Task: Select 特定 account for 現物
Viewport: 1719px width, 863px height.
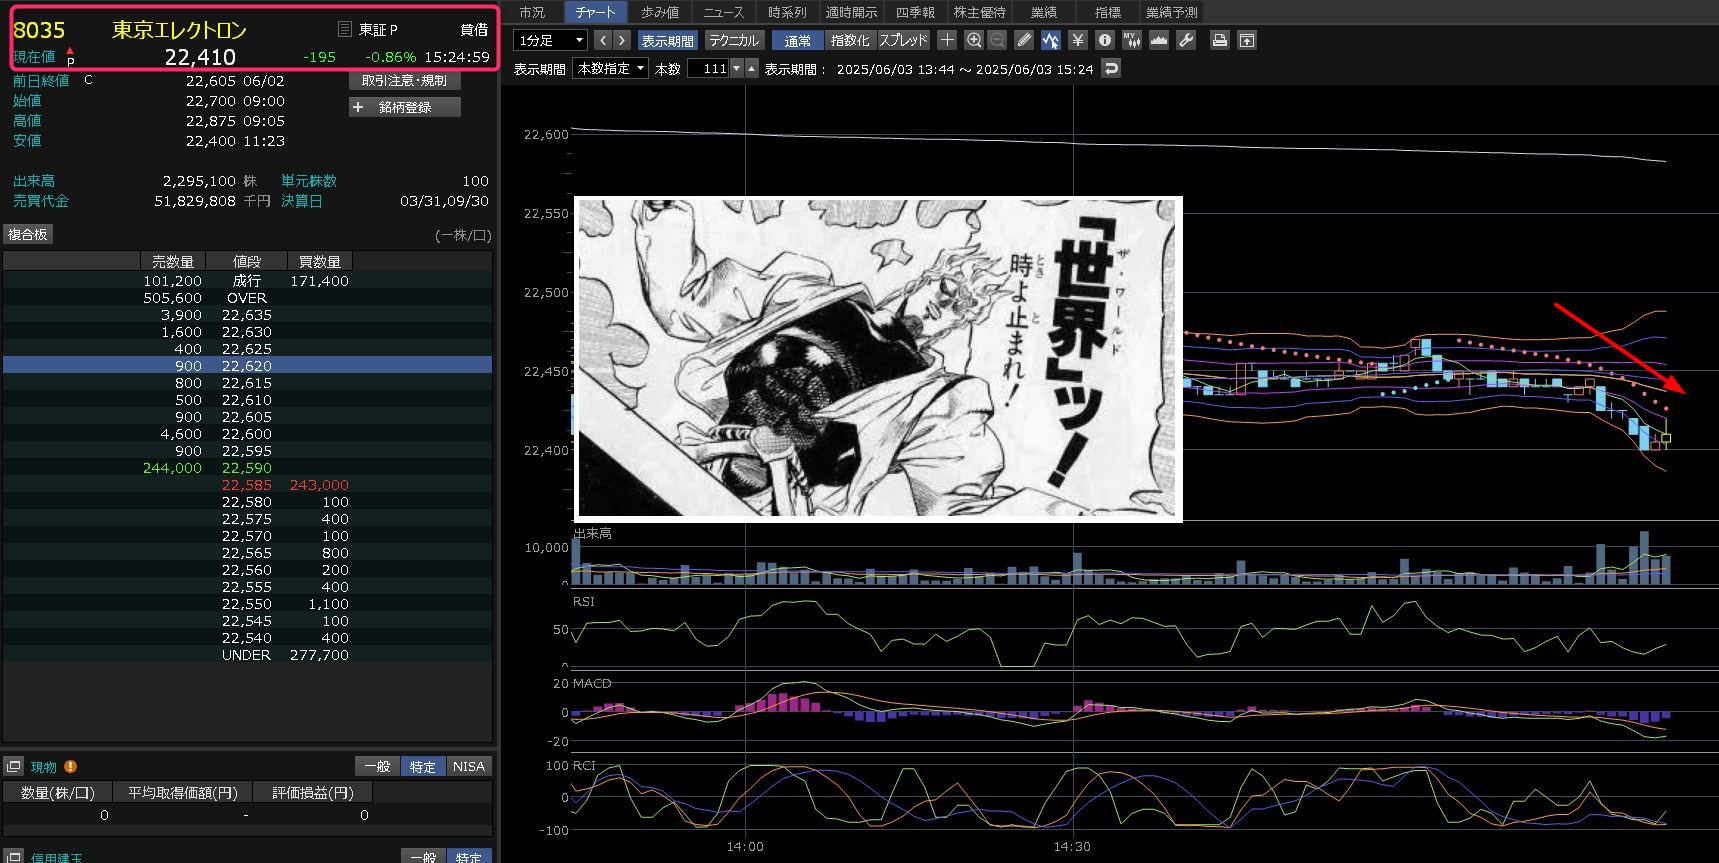Action: tap(423, 766)
